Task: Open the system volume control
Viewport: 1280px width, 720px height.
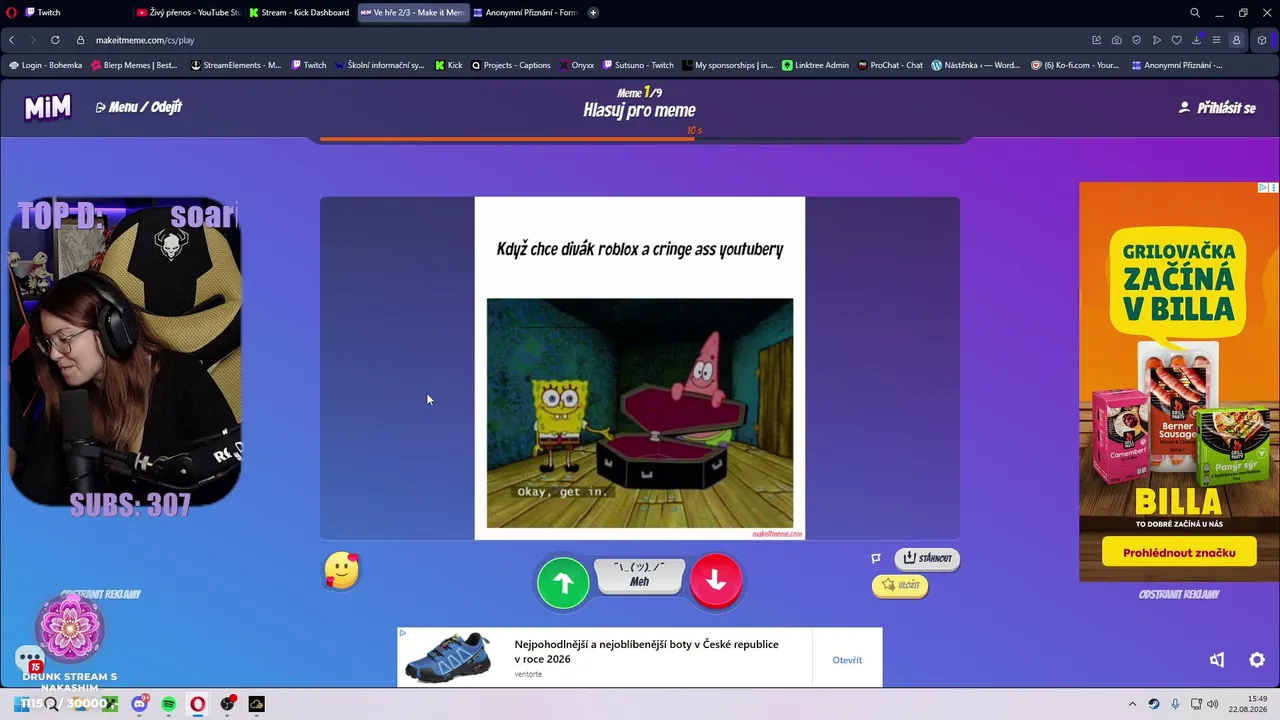Action: [x=1212, y=704]
